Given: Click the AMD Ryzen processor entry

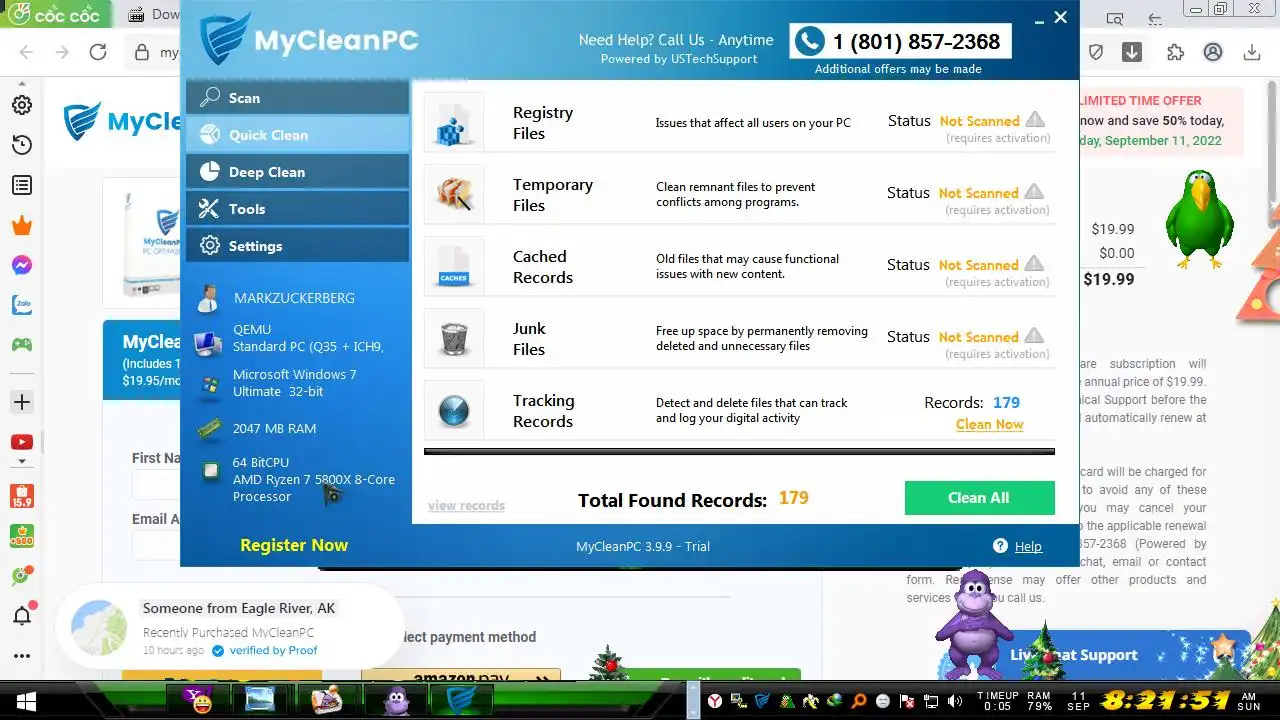Looking at the screenshot, I should [x=297, y=479].
